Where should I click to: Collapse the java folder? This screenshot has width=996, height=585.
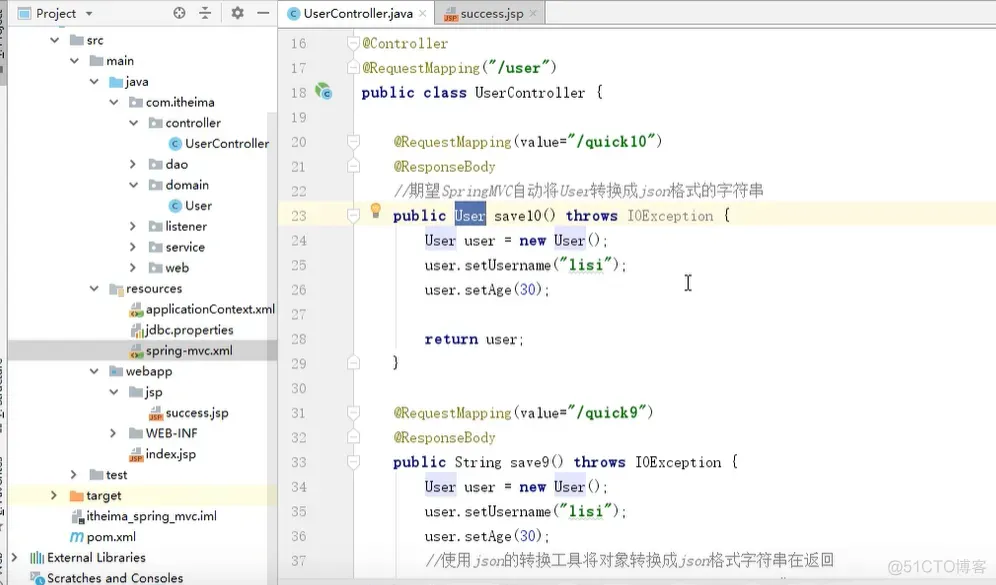94,81
